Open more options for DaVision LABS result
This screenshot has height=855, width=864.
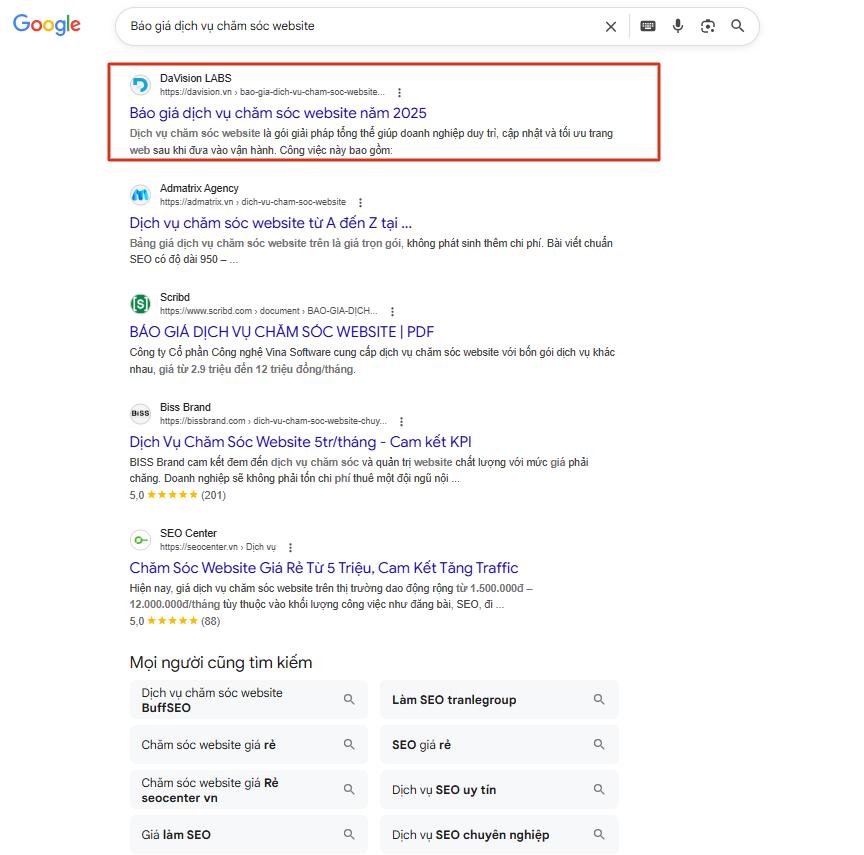pos(400,93)
